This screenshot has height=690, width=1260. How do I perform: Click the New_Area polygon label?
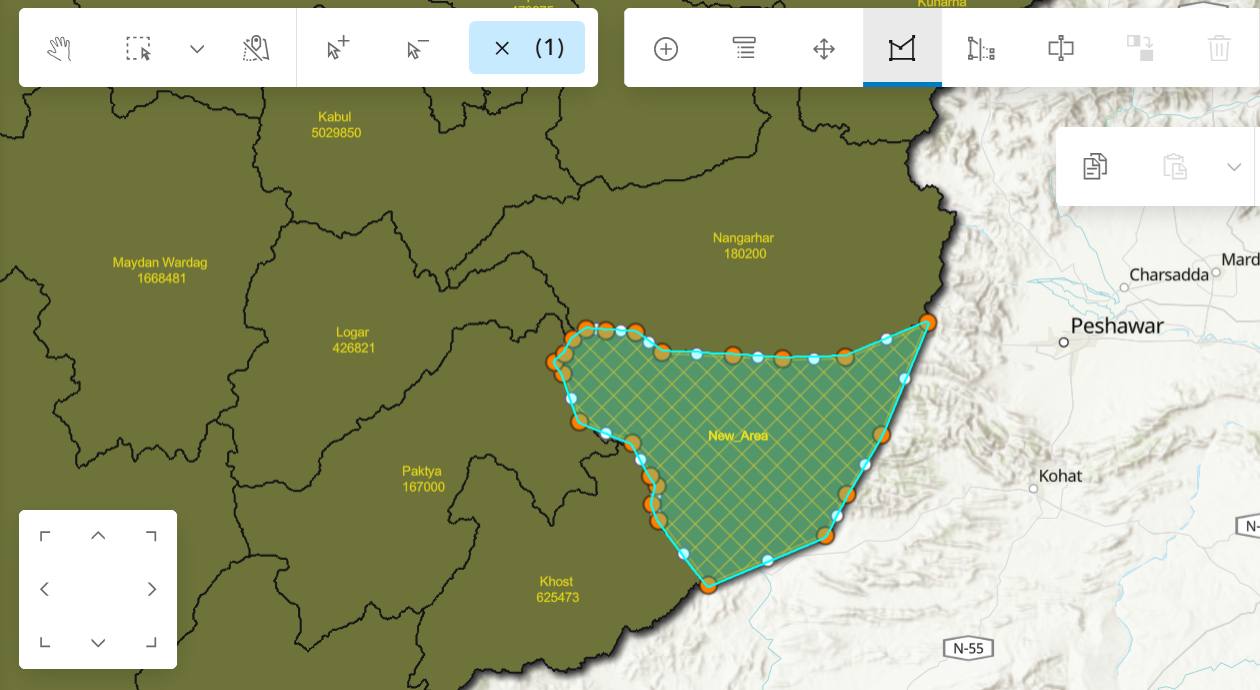pos(739,435)
